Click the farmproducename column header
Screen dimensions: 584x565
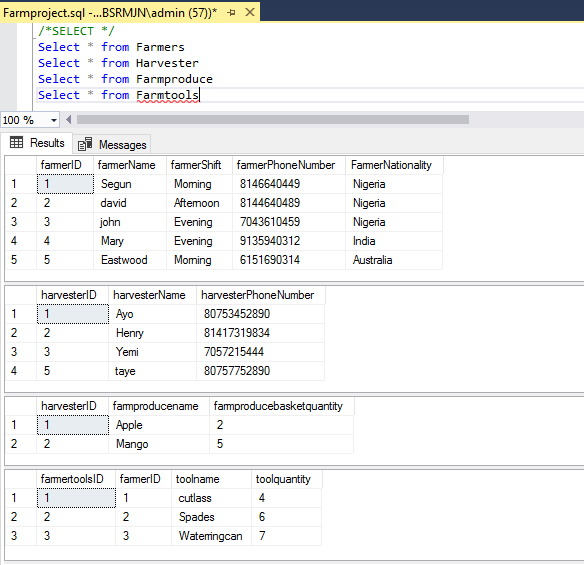159,406
